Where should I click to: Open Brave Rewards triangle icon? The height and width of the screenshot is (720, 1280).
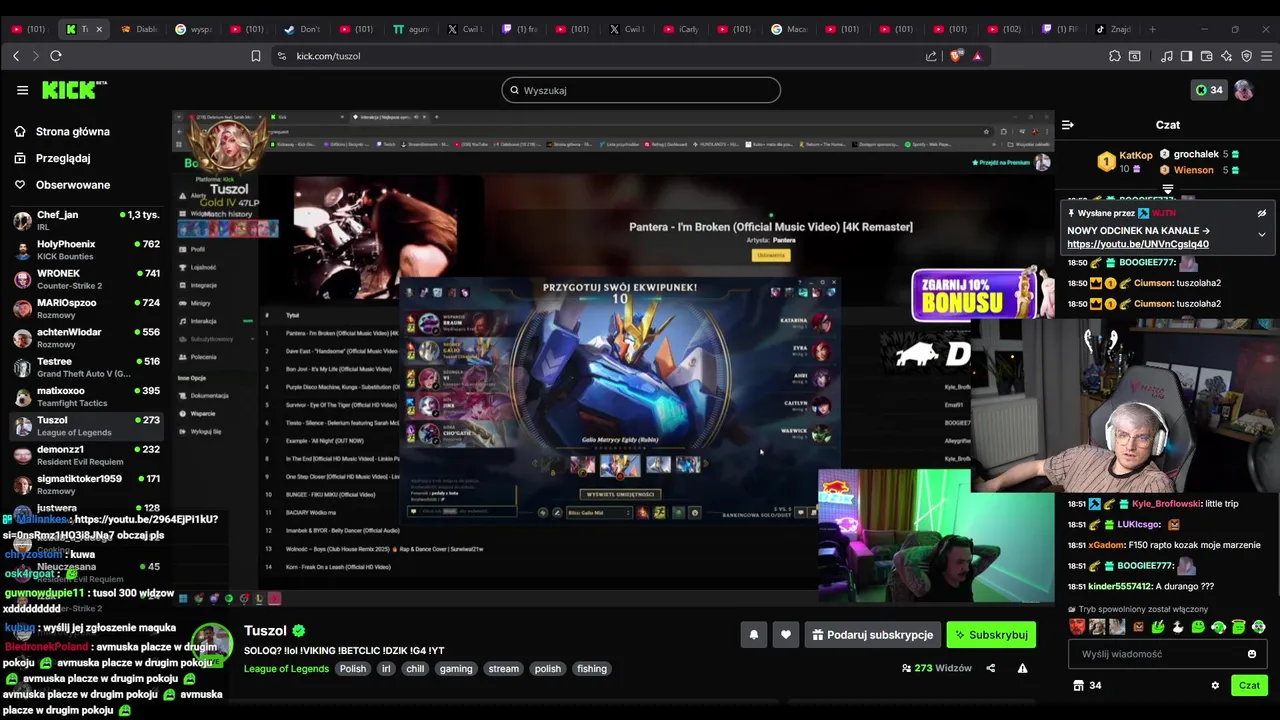(977, 56)
